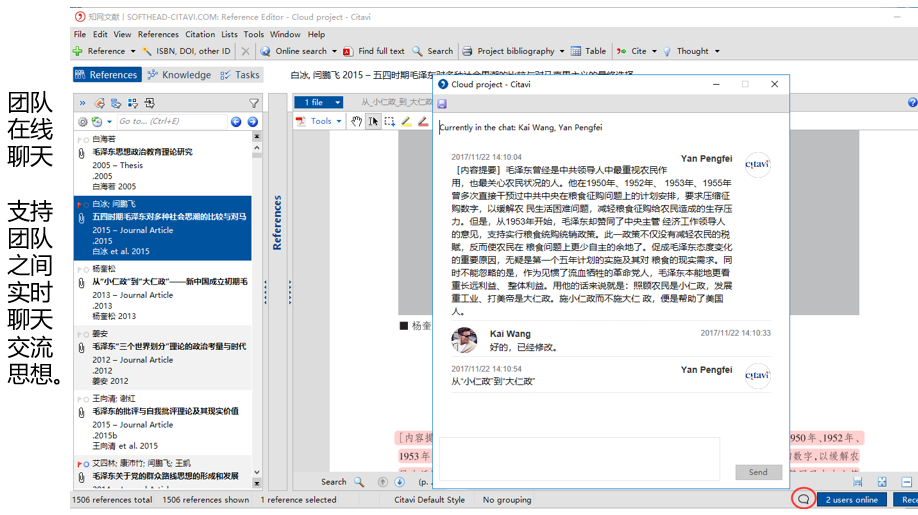Toggle the read circle on 姜安 reference
The height and width of the screenshot is (515, 918).
[86, 335]
